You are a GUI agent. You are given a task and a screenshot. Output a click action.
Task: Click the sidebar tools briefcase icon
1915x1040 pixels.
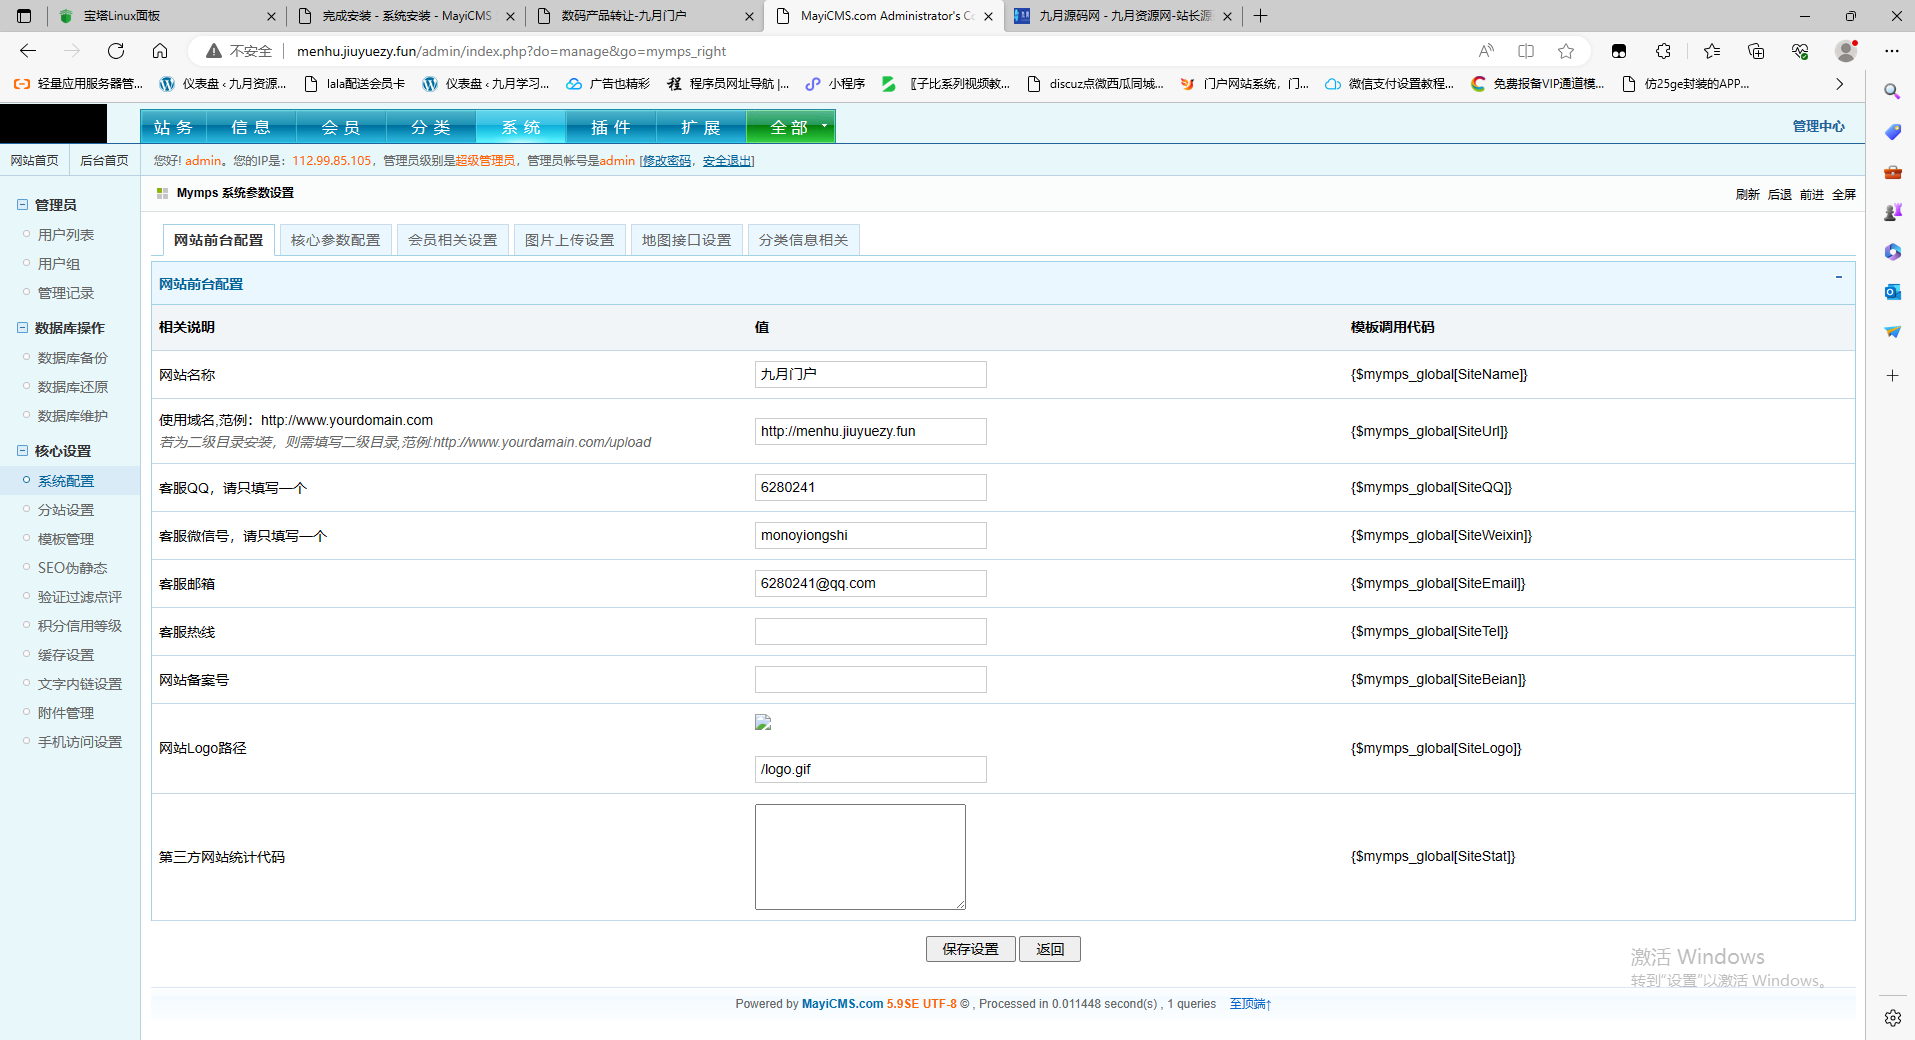click(x=1892, y=172)
